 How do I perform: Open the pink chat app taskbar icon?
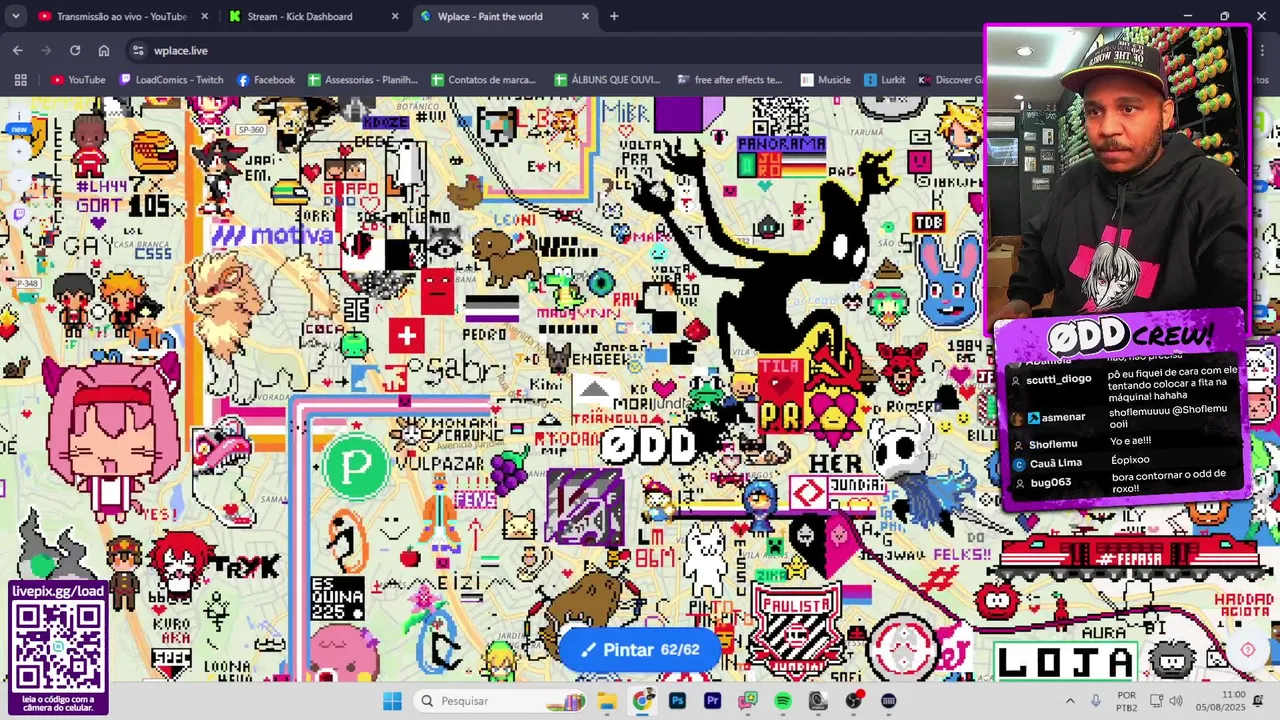coord(748,701)
